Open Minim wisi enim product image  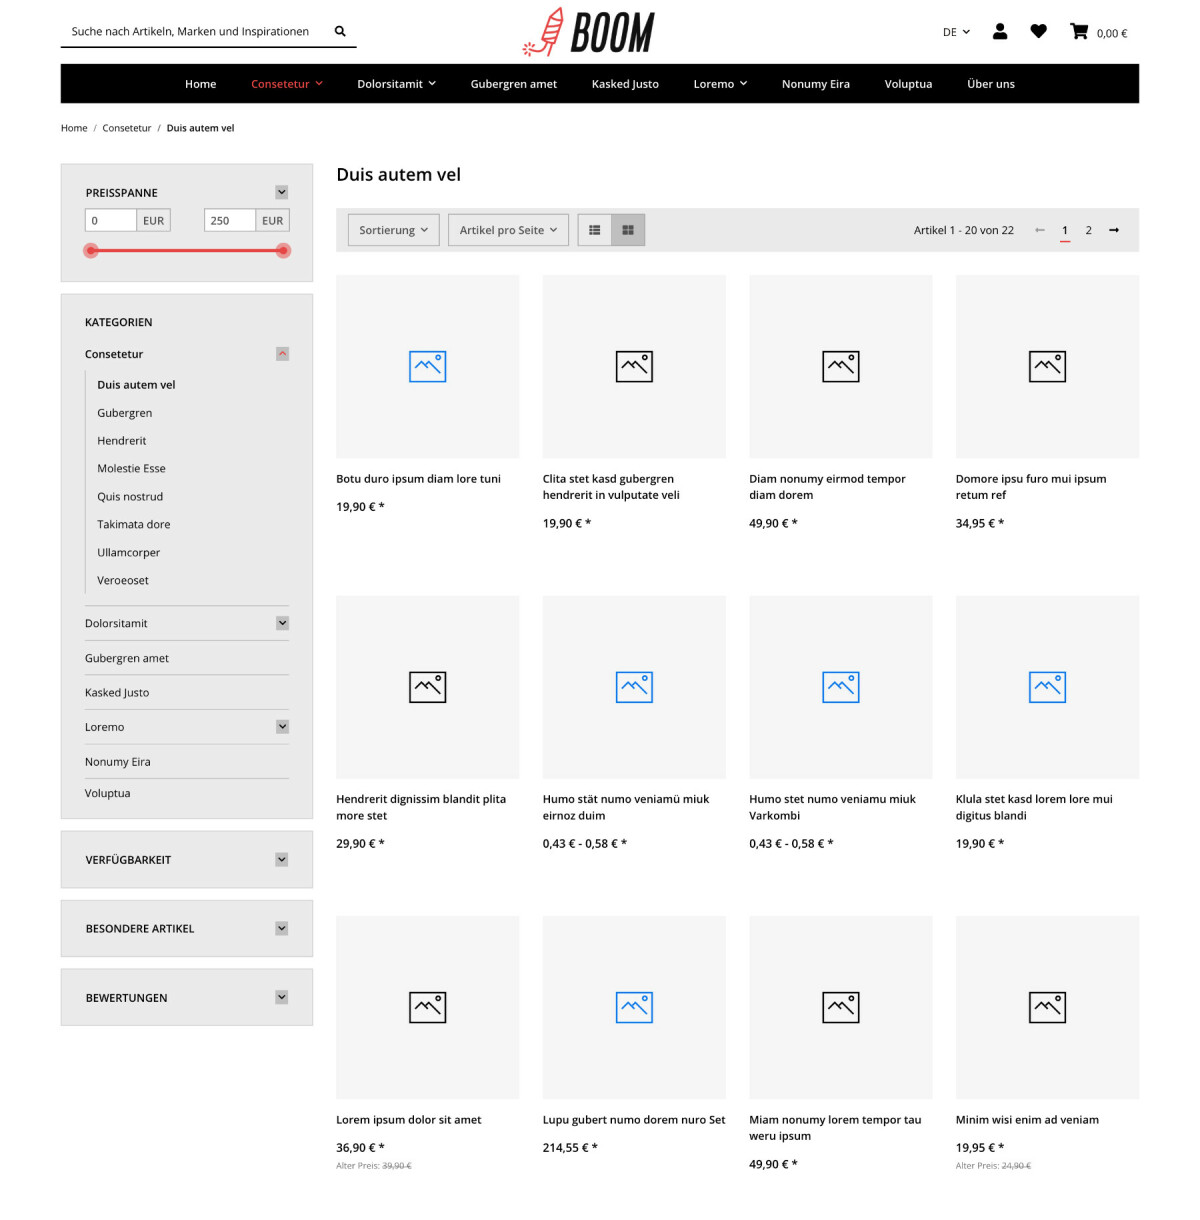click(1047, 1007)
